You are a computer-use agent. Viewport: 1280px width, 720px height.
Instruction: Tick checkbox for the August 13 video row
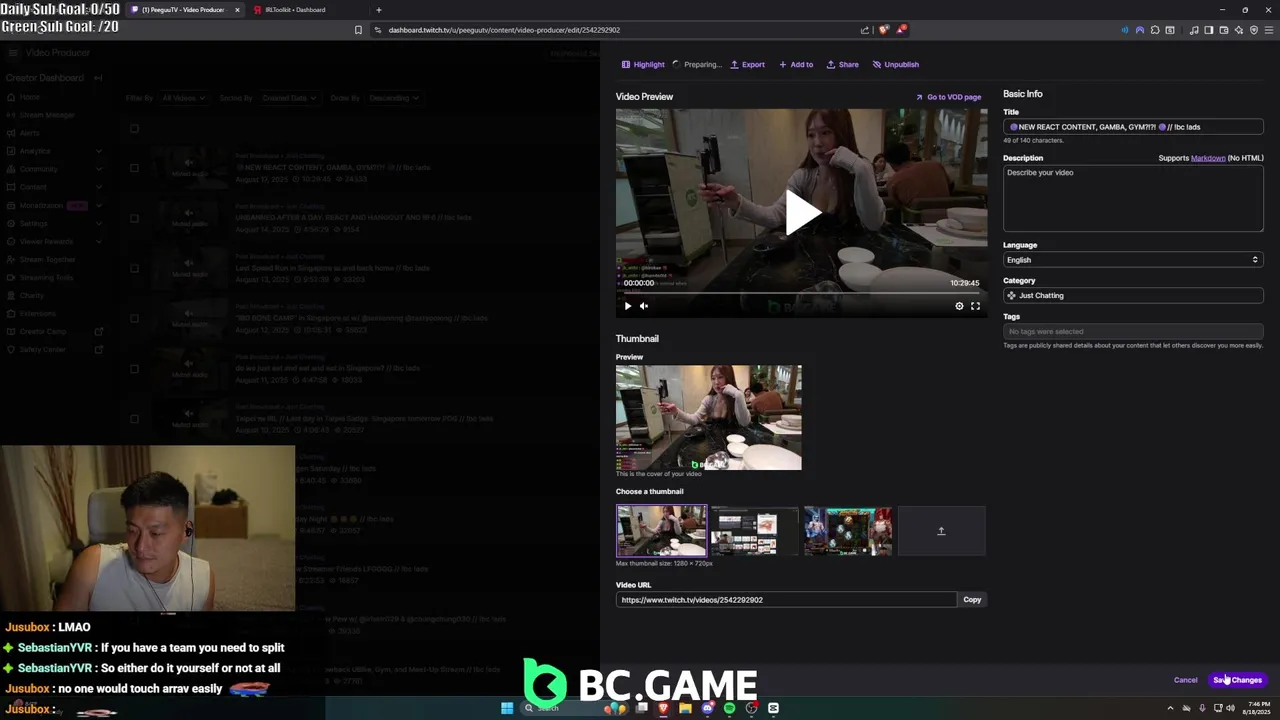coord(134,268)
